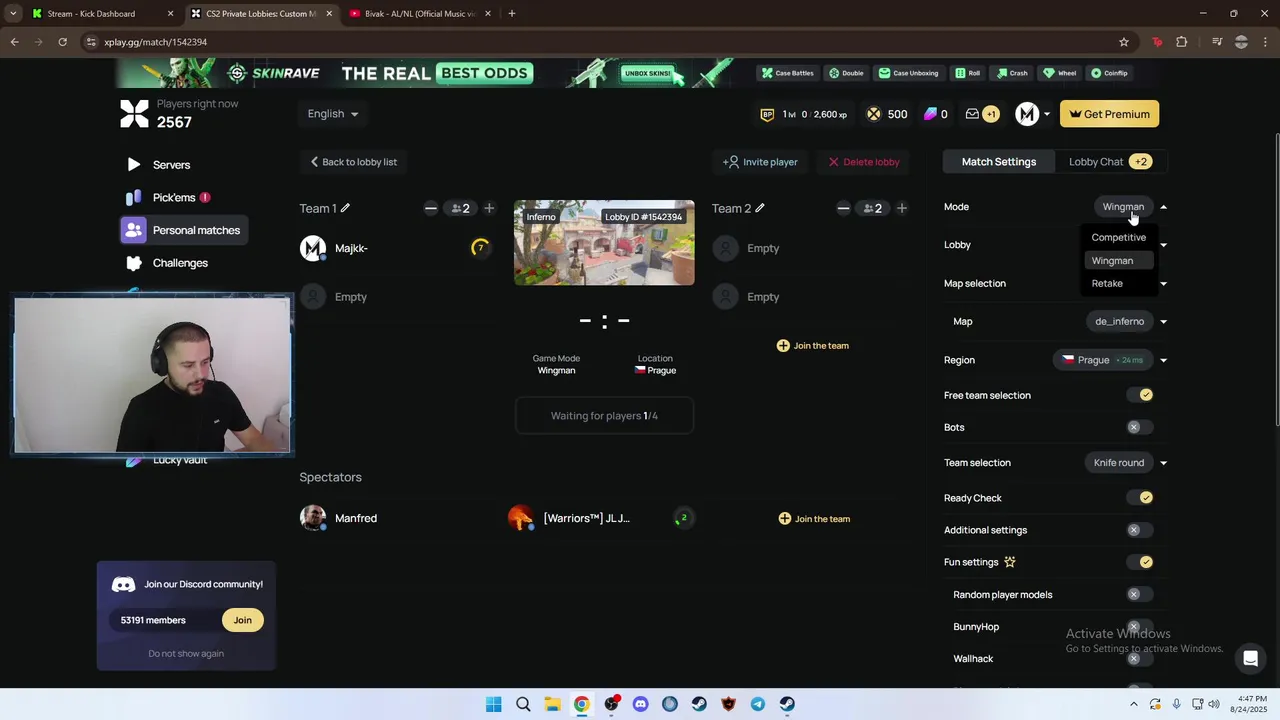The height and width of the screenshot is (720, 1280).
Task: Click the purple gem balance icon
Action: pyautogui.click(x=930, y=114)
